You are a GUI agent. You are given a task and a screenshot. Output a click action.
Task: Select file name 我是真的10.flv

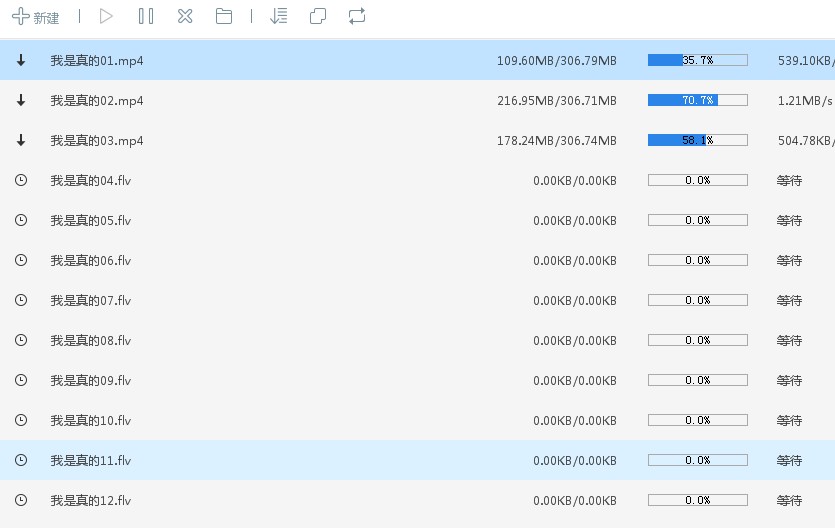point(91,420)
